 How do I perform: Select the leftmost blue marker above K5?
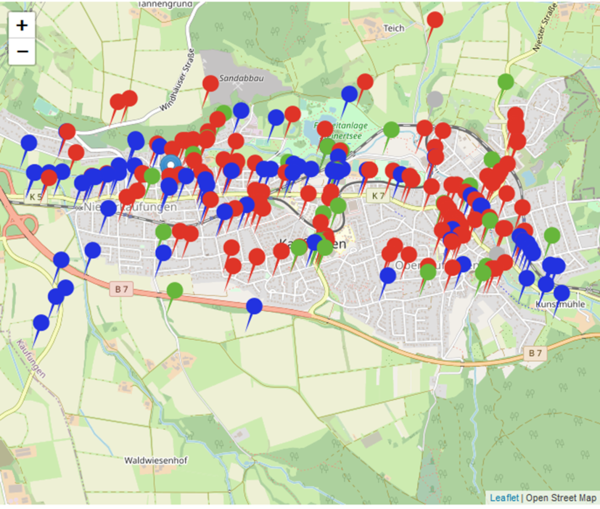tap(28, 144)
